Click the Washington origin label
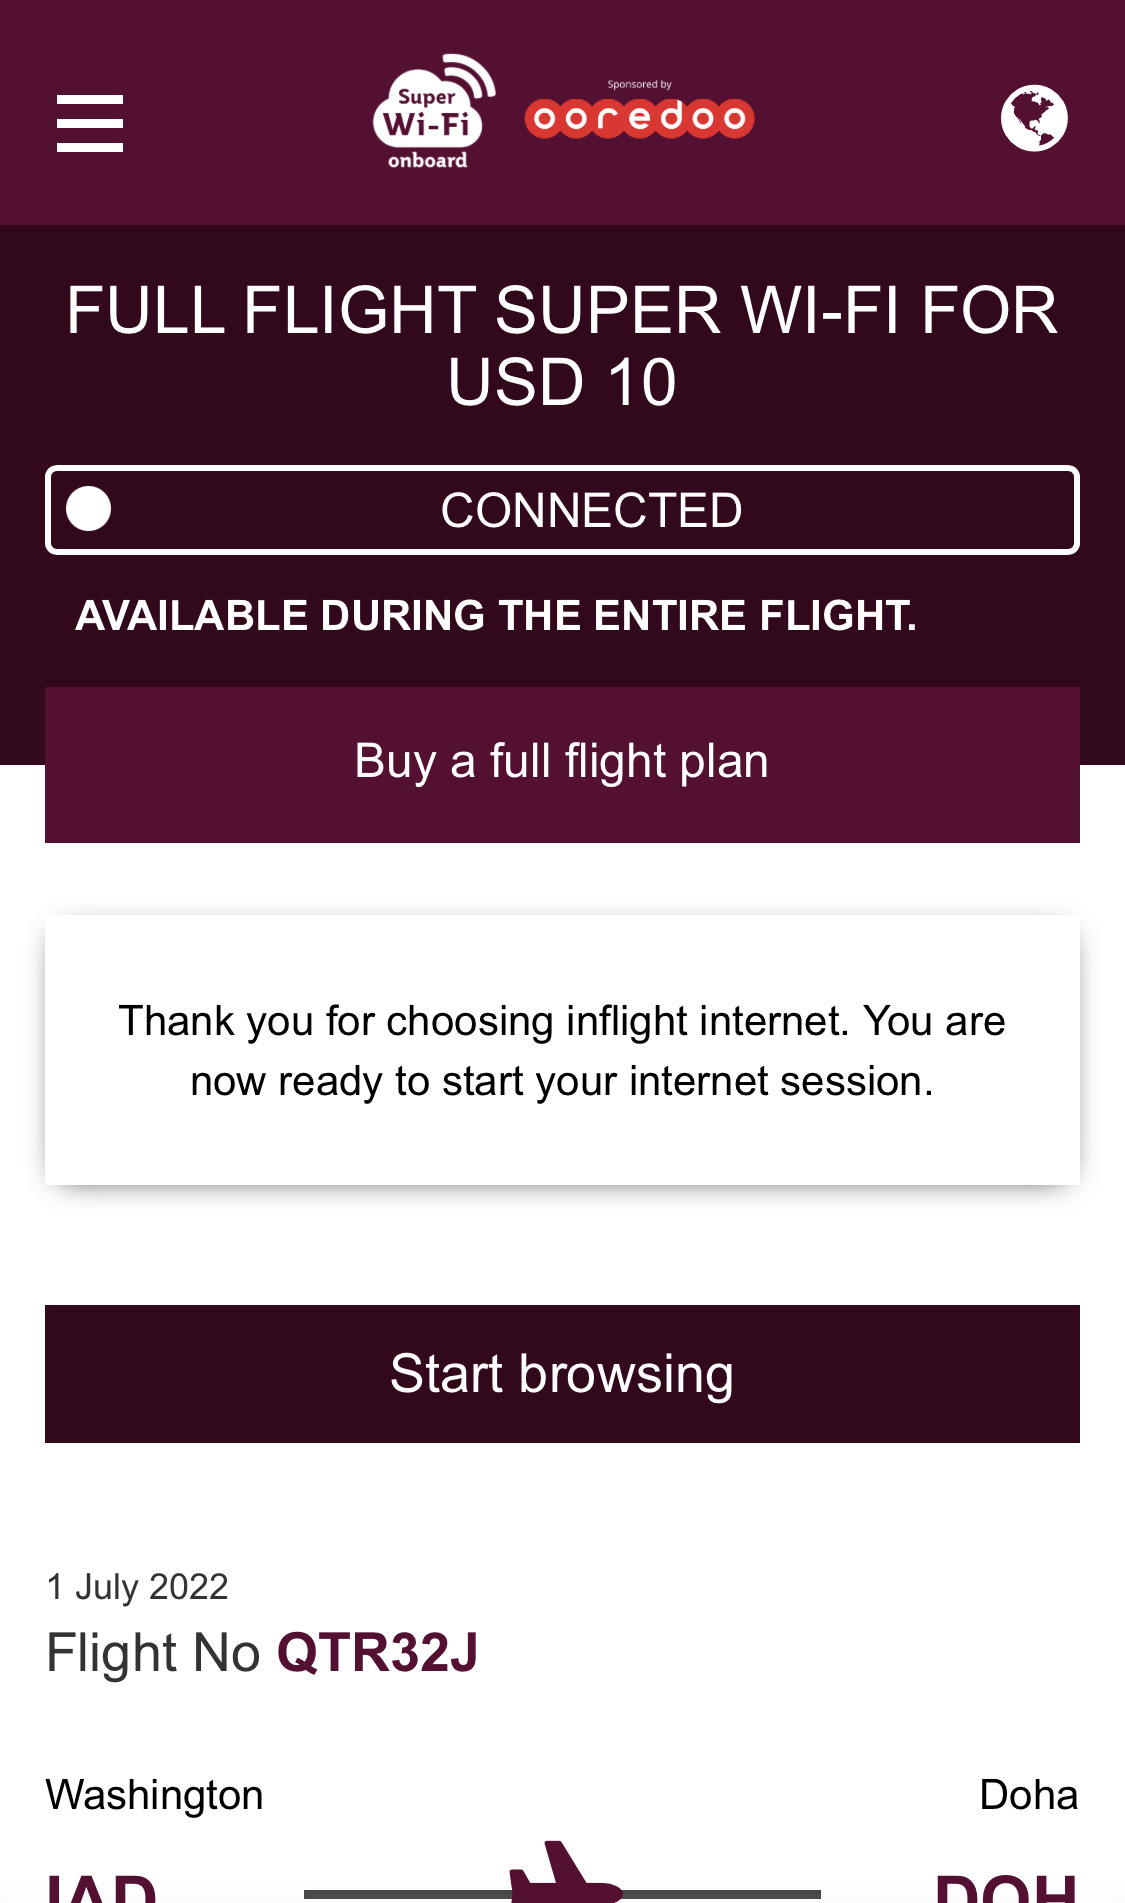Screen dimensions: 1125x1903 (155, 1795)
